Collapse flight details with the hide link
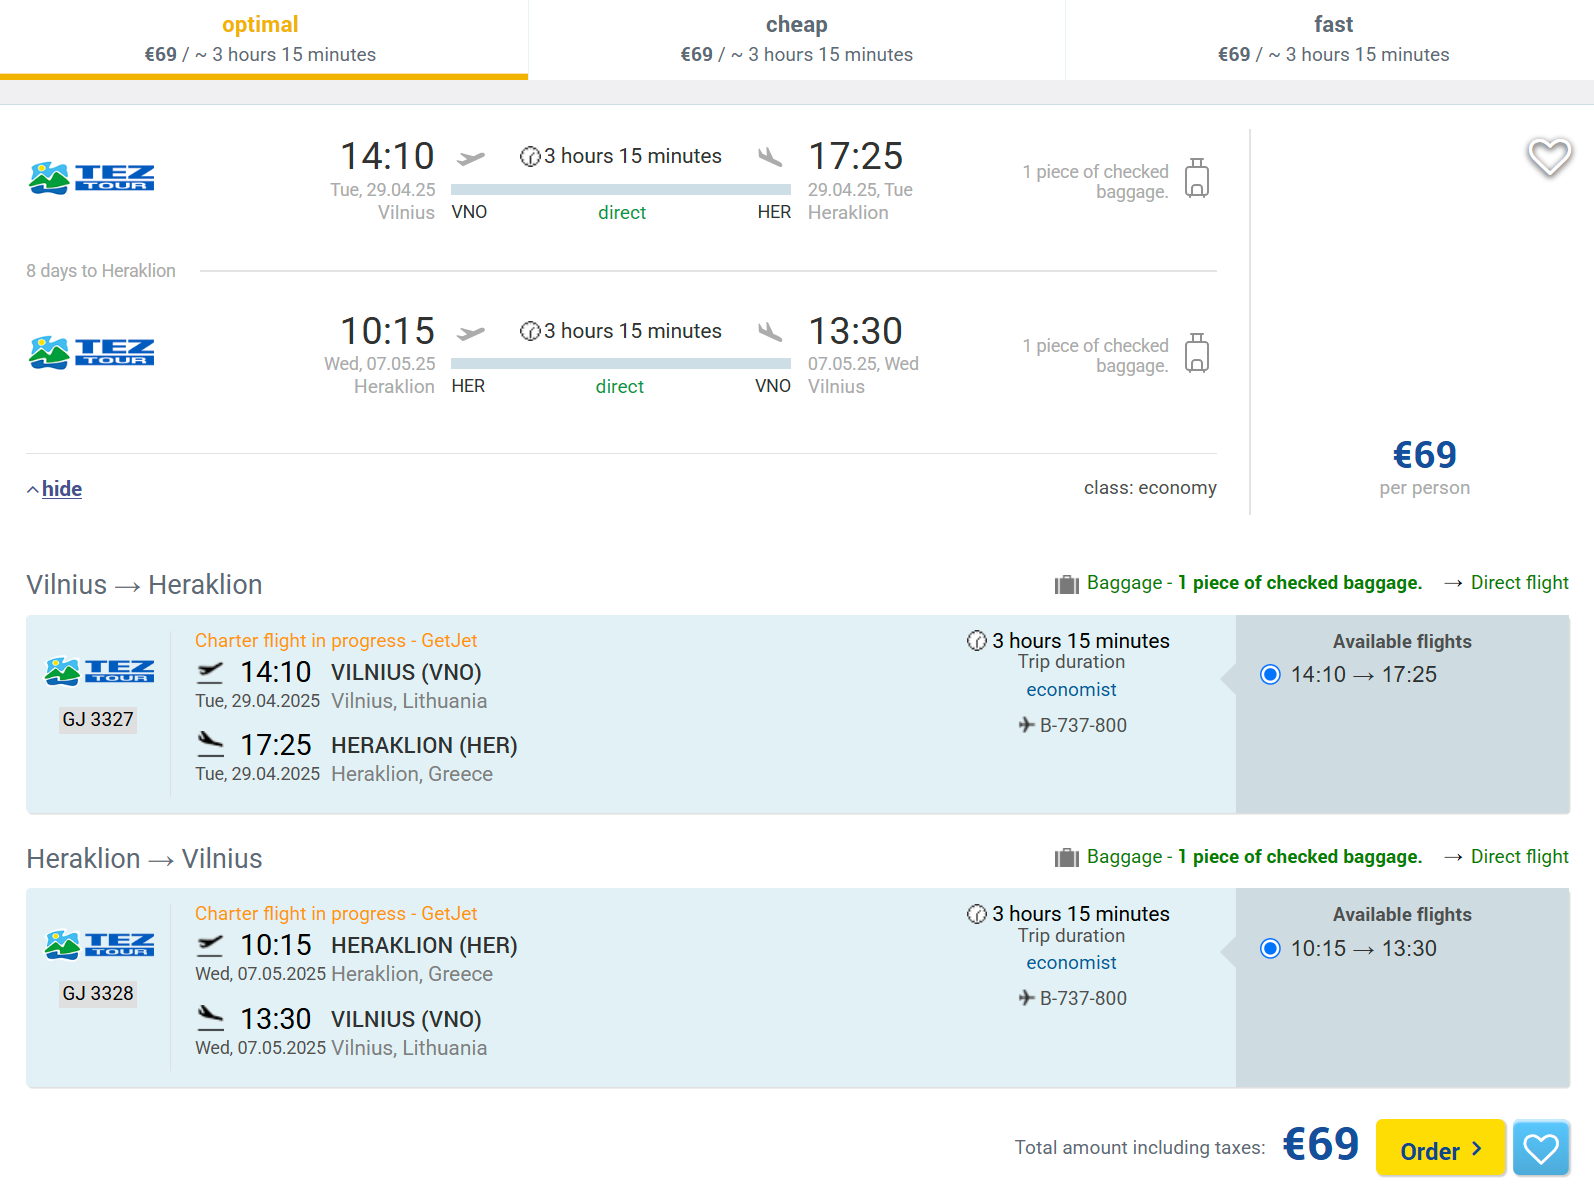This screenshot has height=1198, width=1594. point(62,489)
